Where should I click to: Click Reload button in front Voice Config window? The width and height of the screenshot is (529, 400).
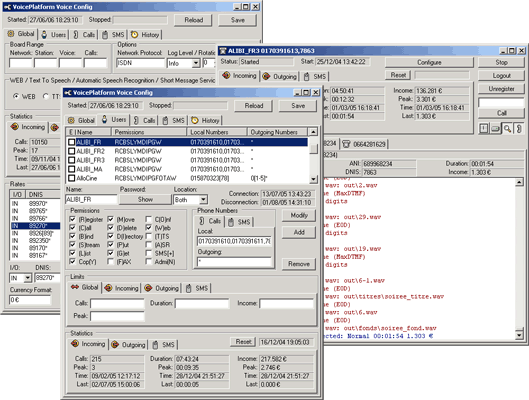click(254, 106)
